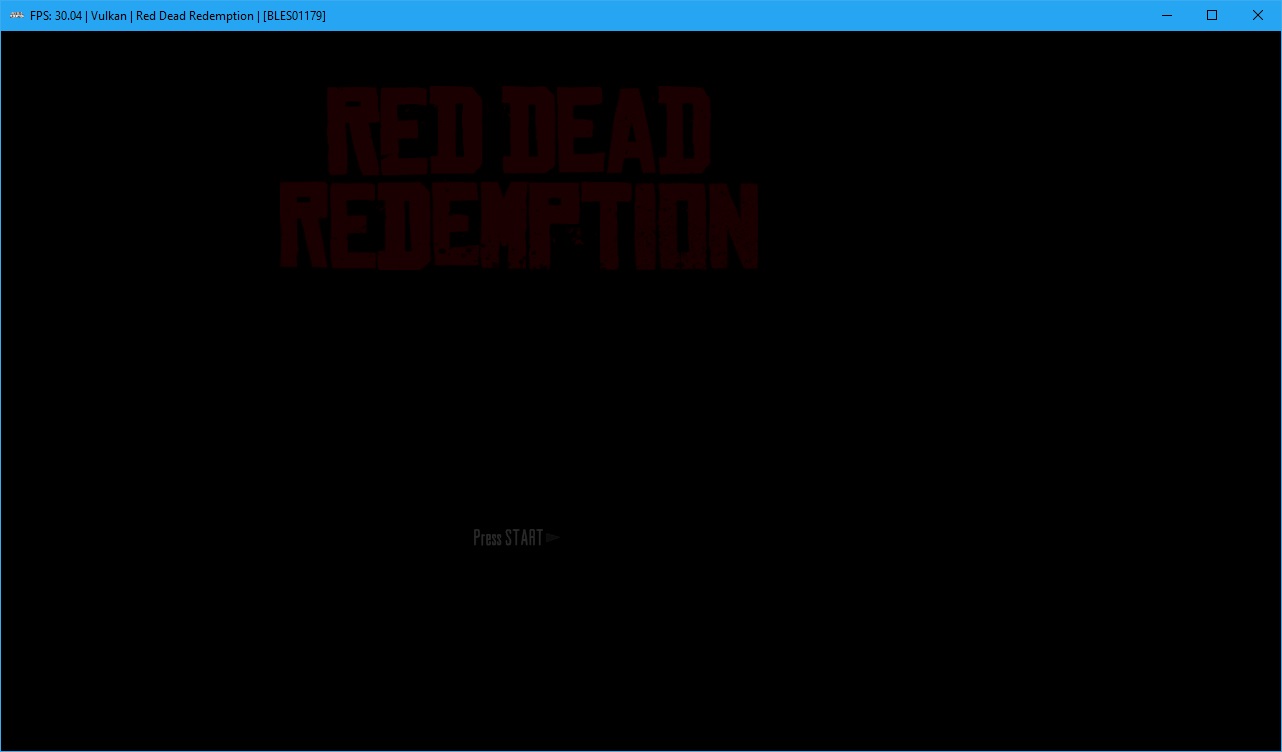Click the BLES01179 serial in title bar
Viewport: 1282px width, 752px height.
tap(294, 15)
